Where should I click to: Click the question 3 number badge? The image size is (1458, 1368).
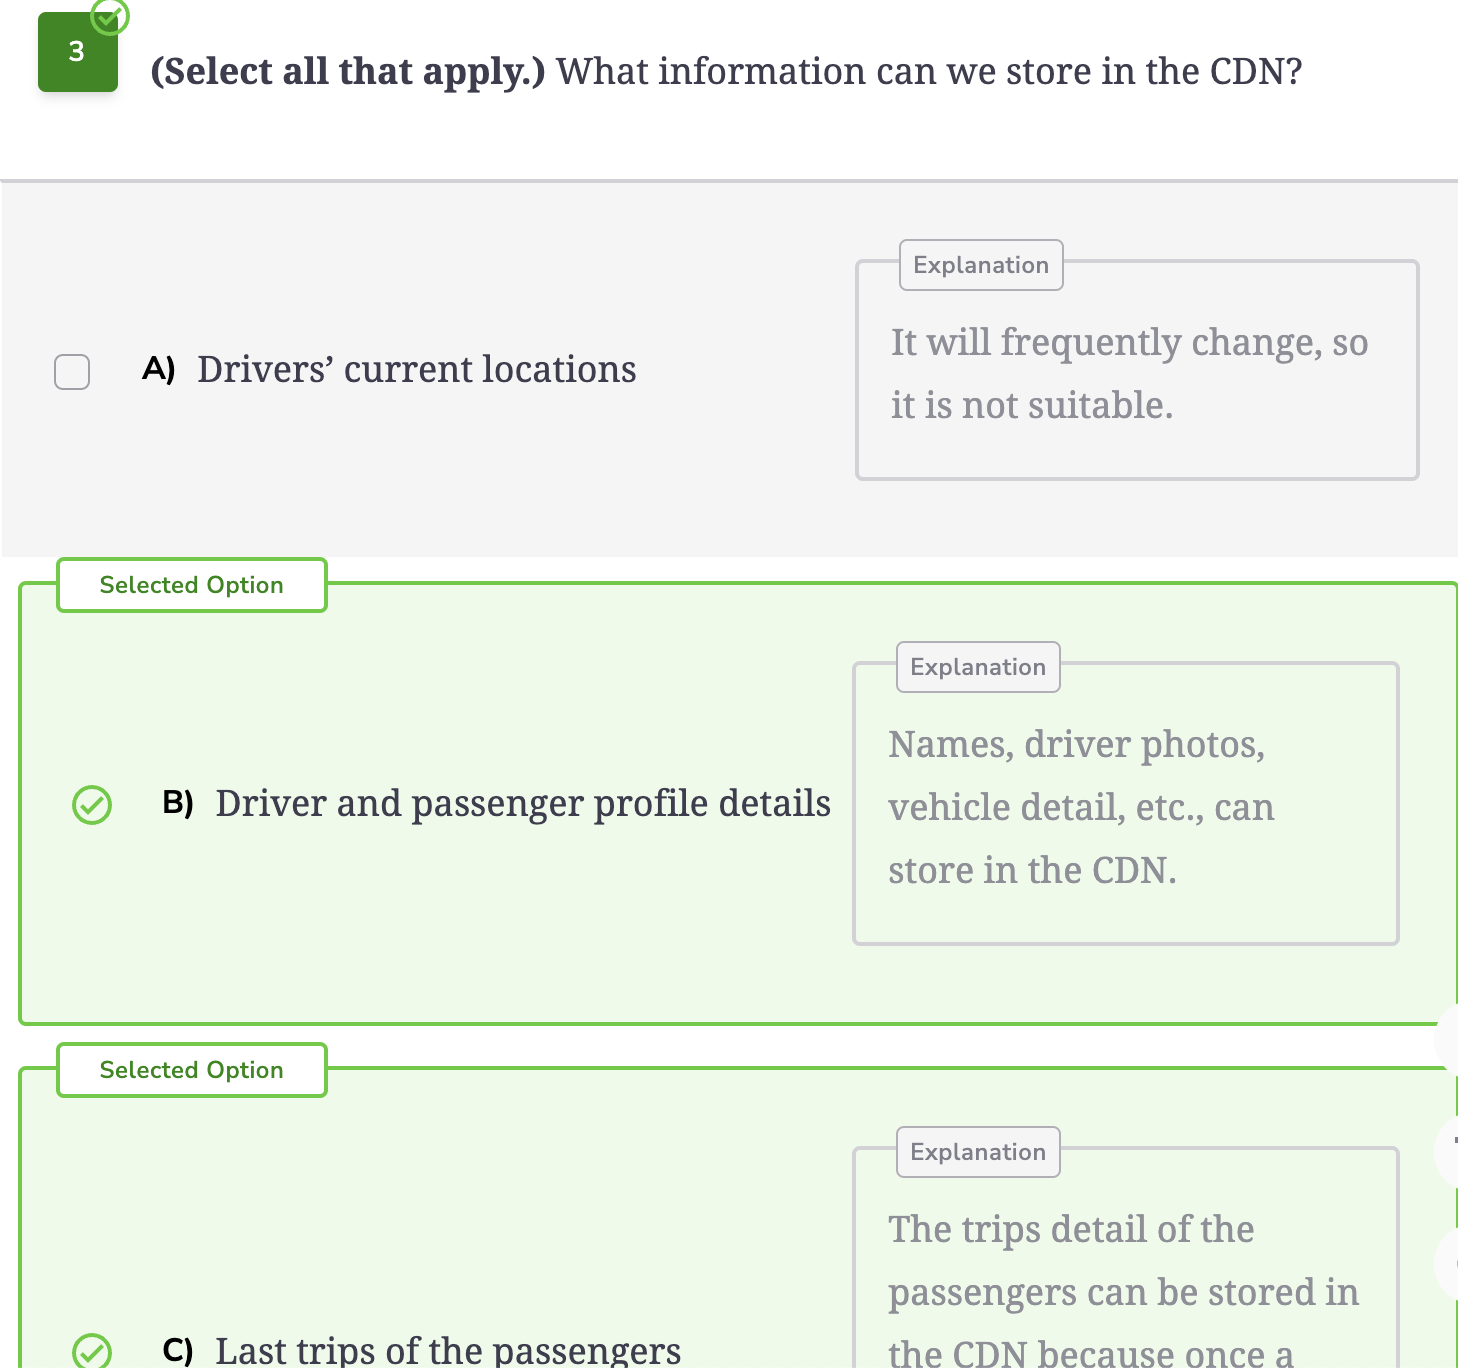[x=78, y=52]
